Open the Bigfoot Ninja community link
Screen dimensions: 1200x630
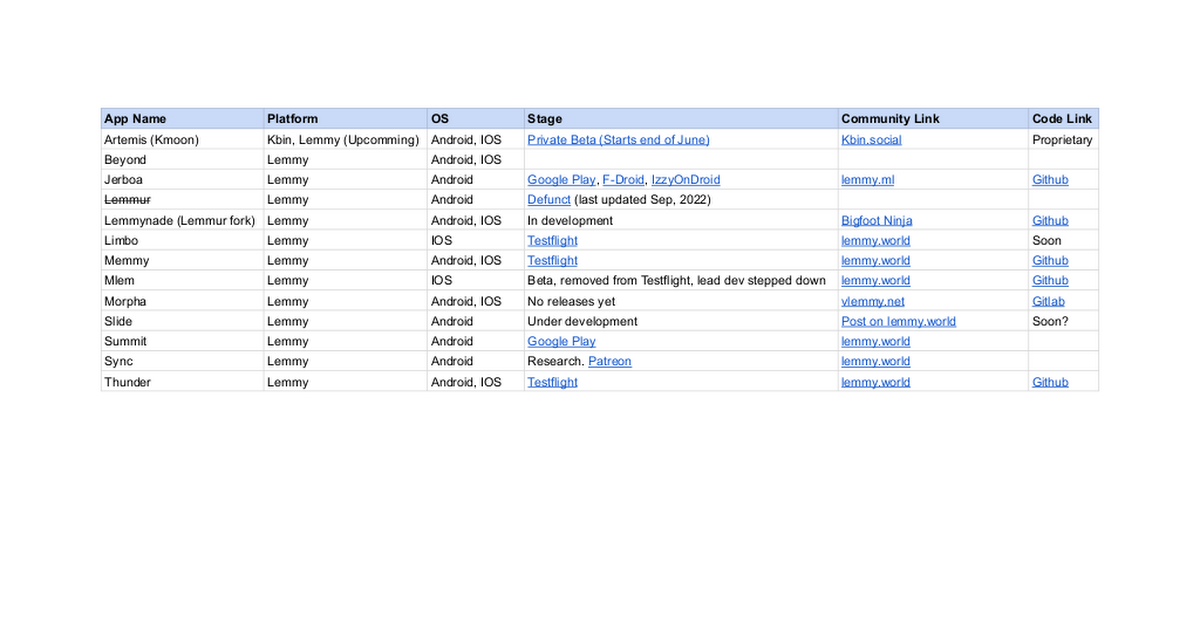click(876, 220)
